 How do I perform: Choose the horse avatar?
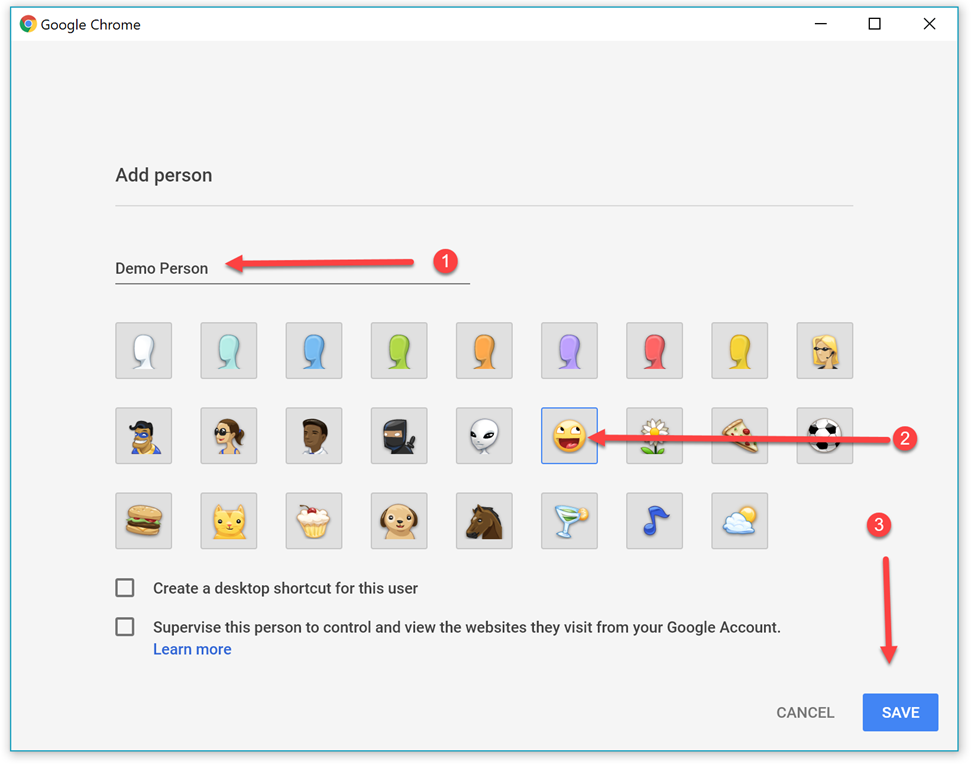point(484,521)
